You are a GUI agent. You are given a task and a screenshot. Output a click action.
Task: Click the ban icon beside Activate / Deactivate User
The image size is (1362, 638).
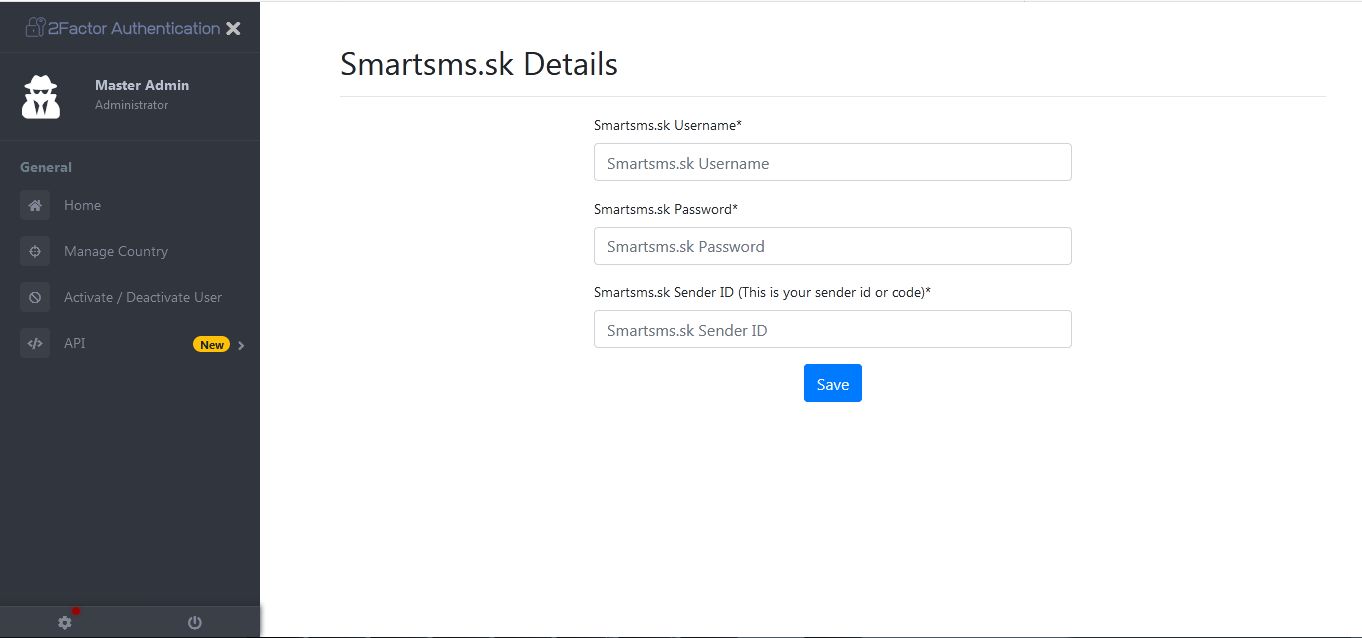(34, 297)
